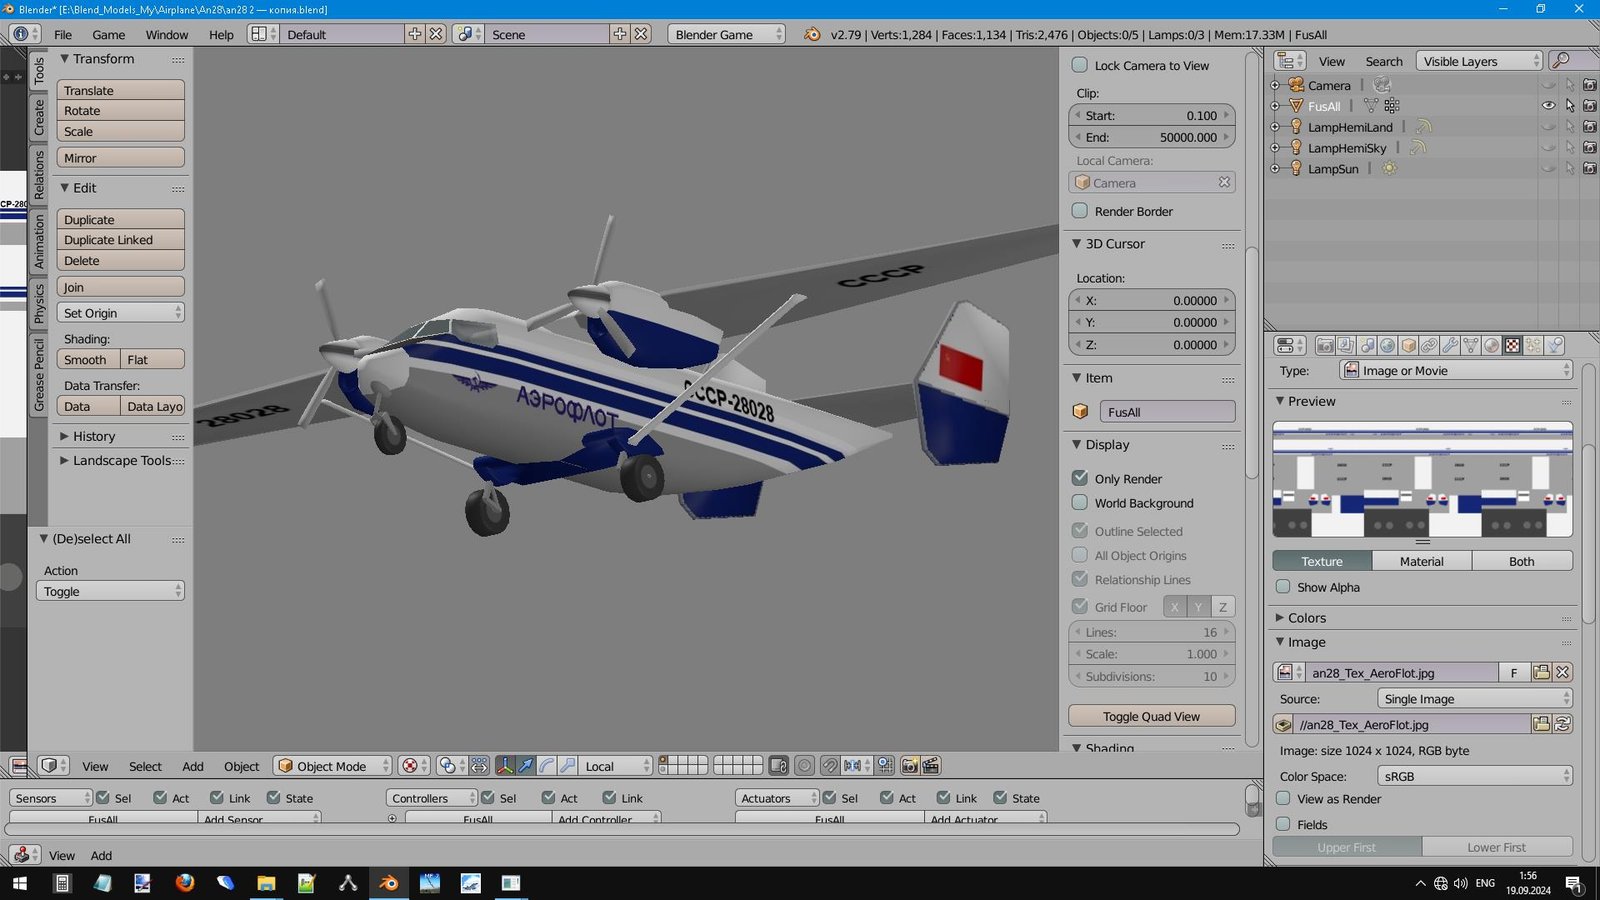Open the World properties tab icon

click(x=1388, y=346)
